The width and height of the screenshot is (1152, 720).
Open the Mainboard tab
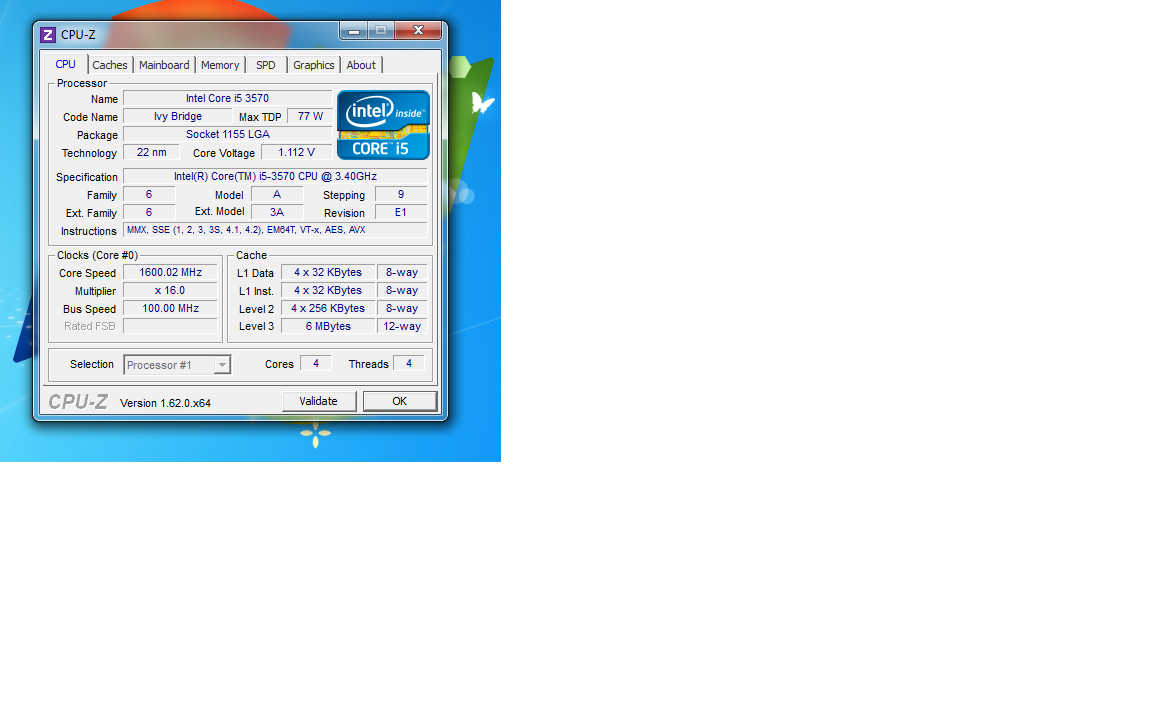[x=164, y=65]
